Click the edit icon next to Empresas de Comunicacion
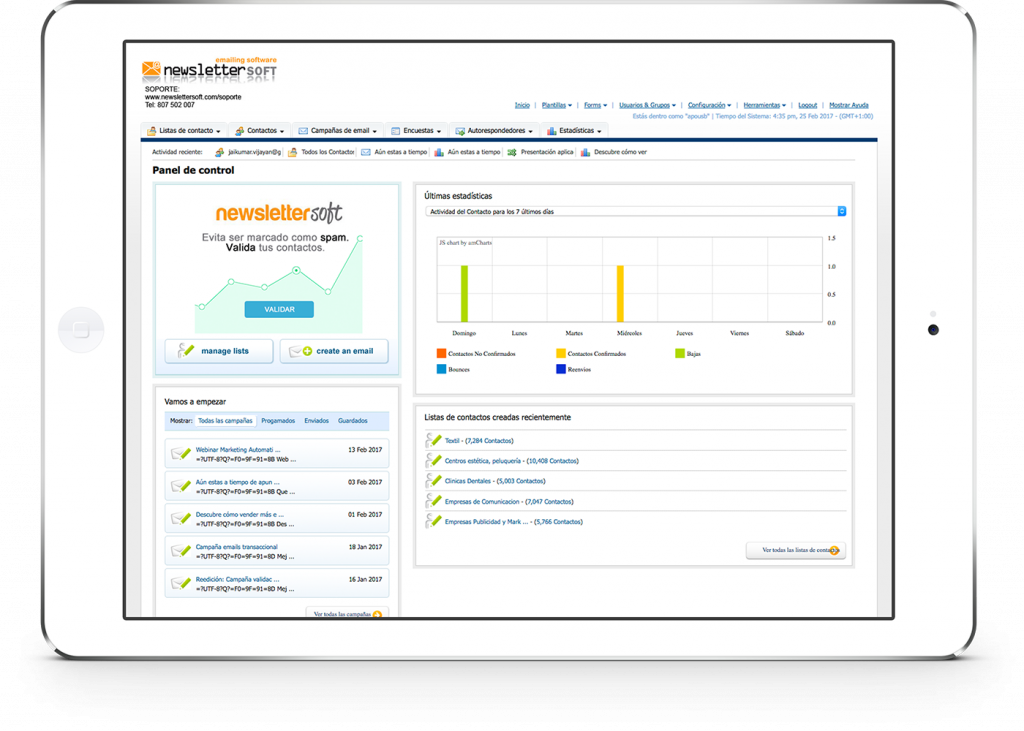 434,501
